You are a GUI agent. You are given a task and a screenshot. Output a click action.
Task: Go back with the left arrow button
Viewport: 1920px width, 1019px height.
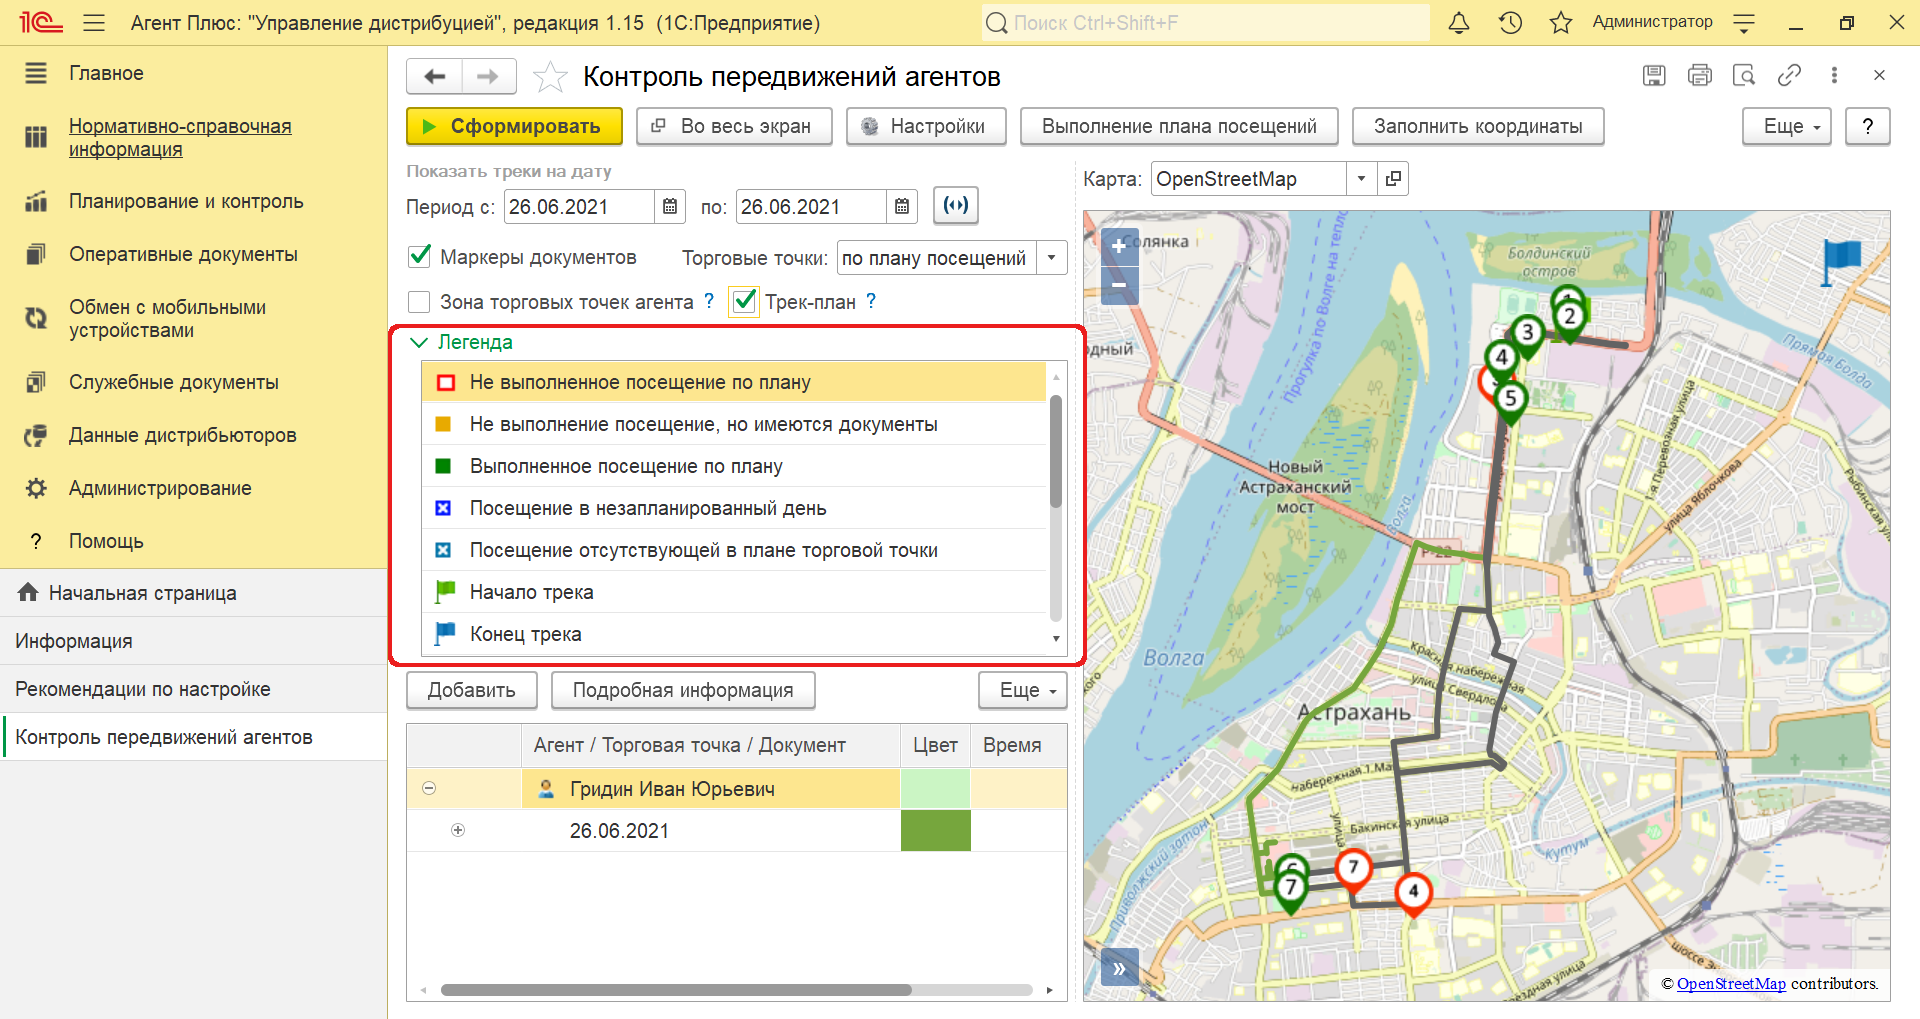click(434, 76)
